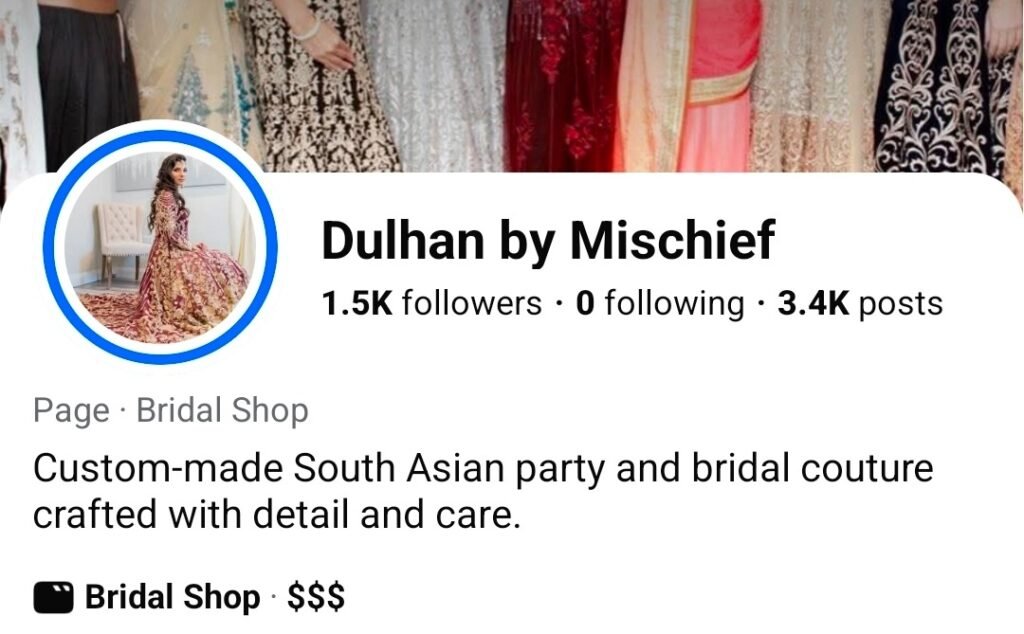Select the gray Page label
Screen dimensions: 1024x634
tap(71, 411)
